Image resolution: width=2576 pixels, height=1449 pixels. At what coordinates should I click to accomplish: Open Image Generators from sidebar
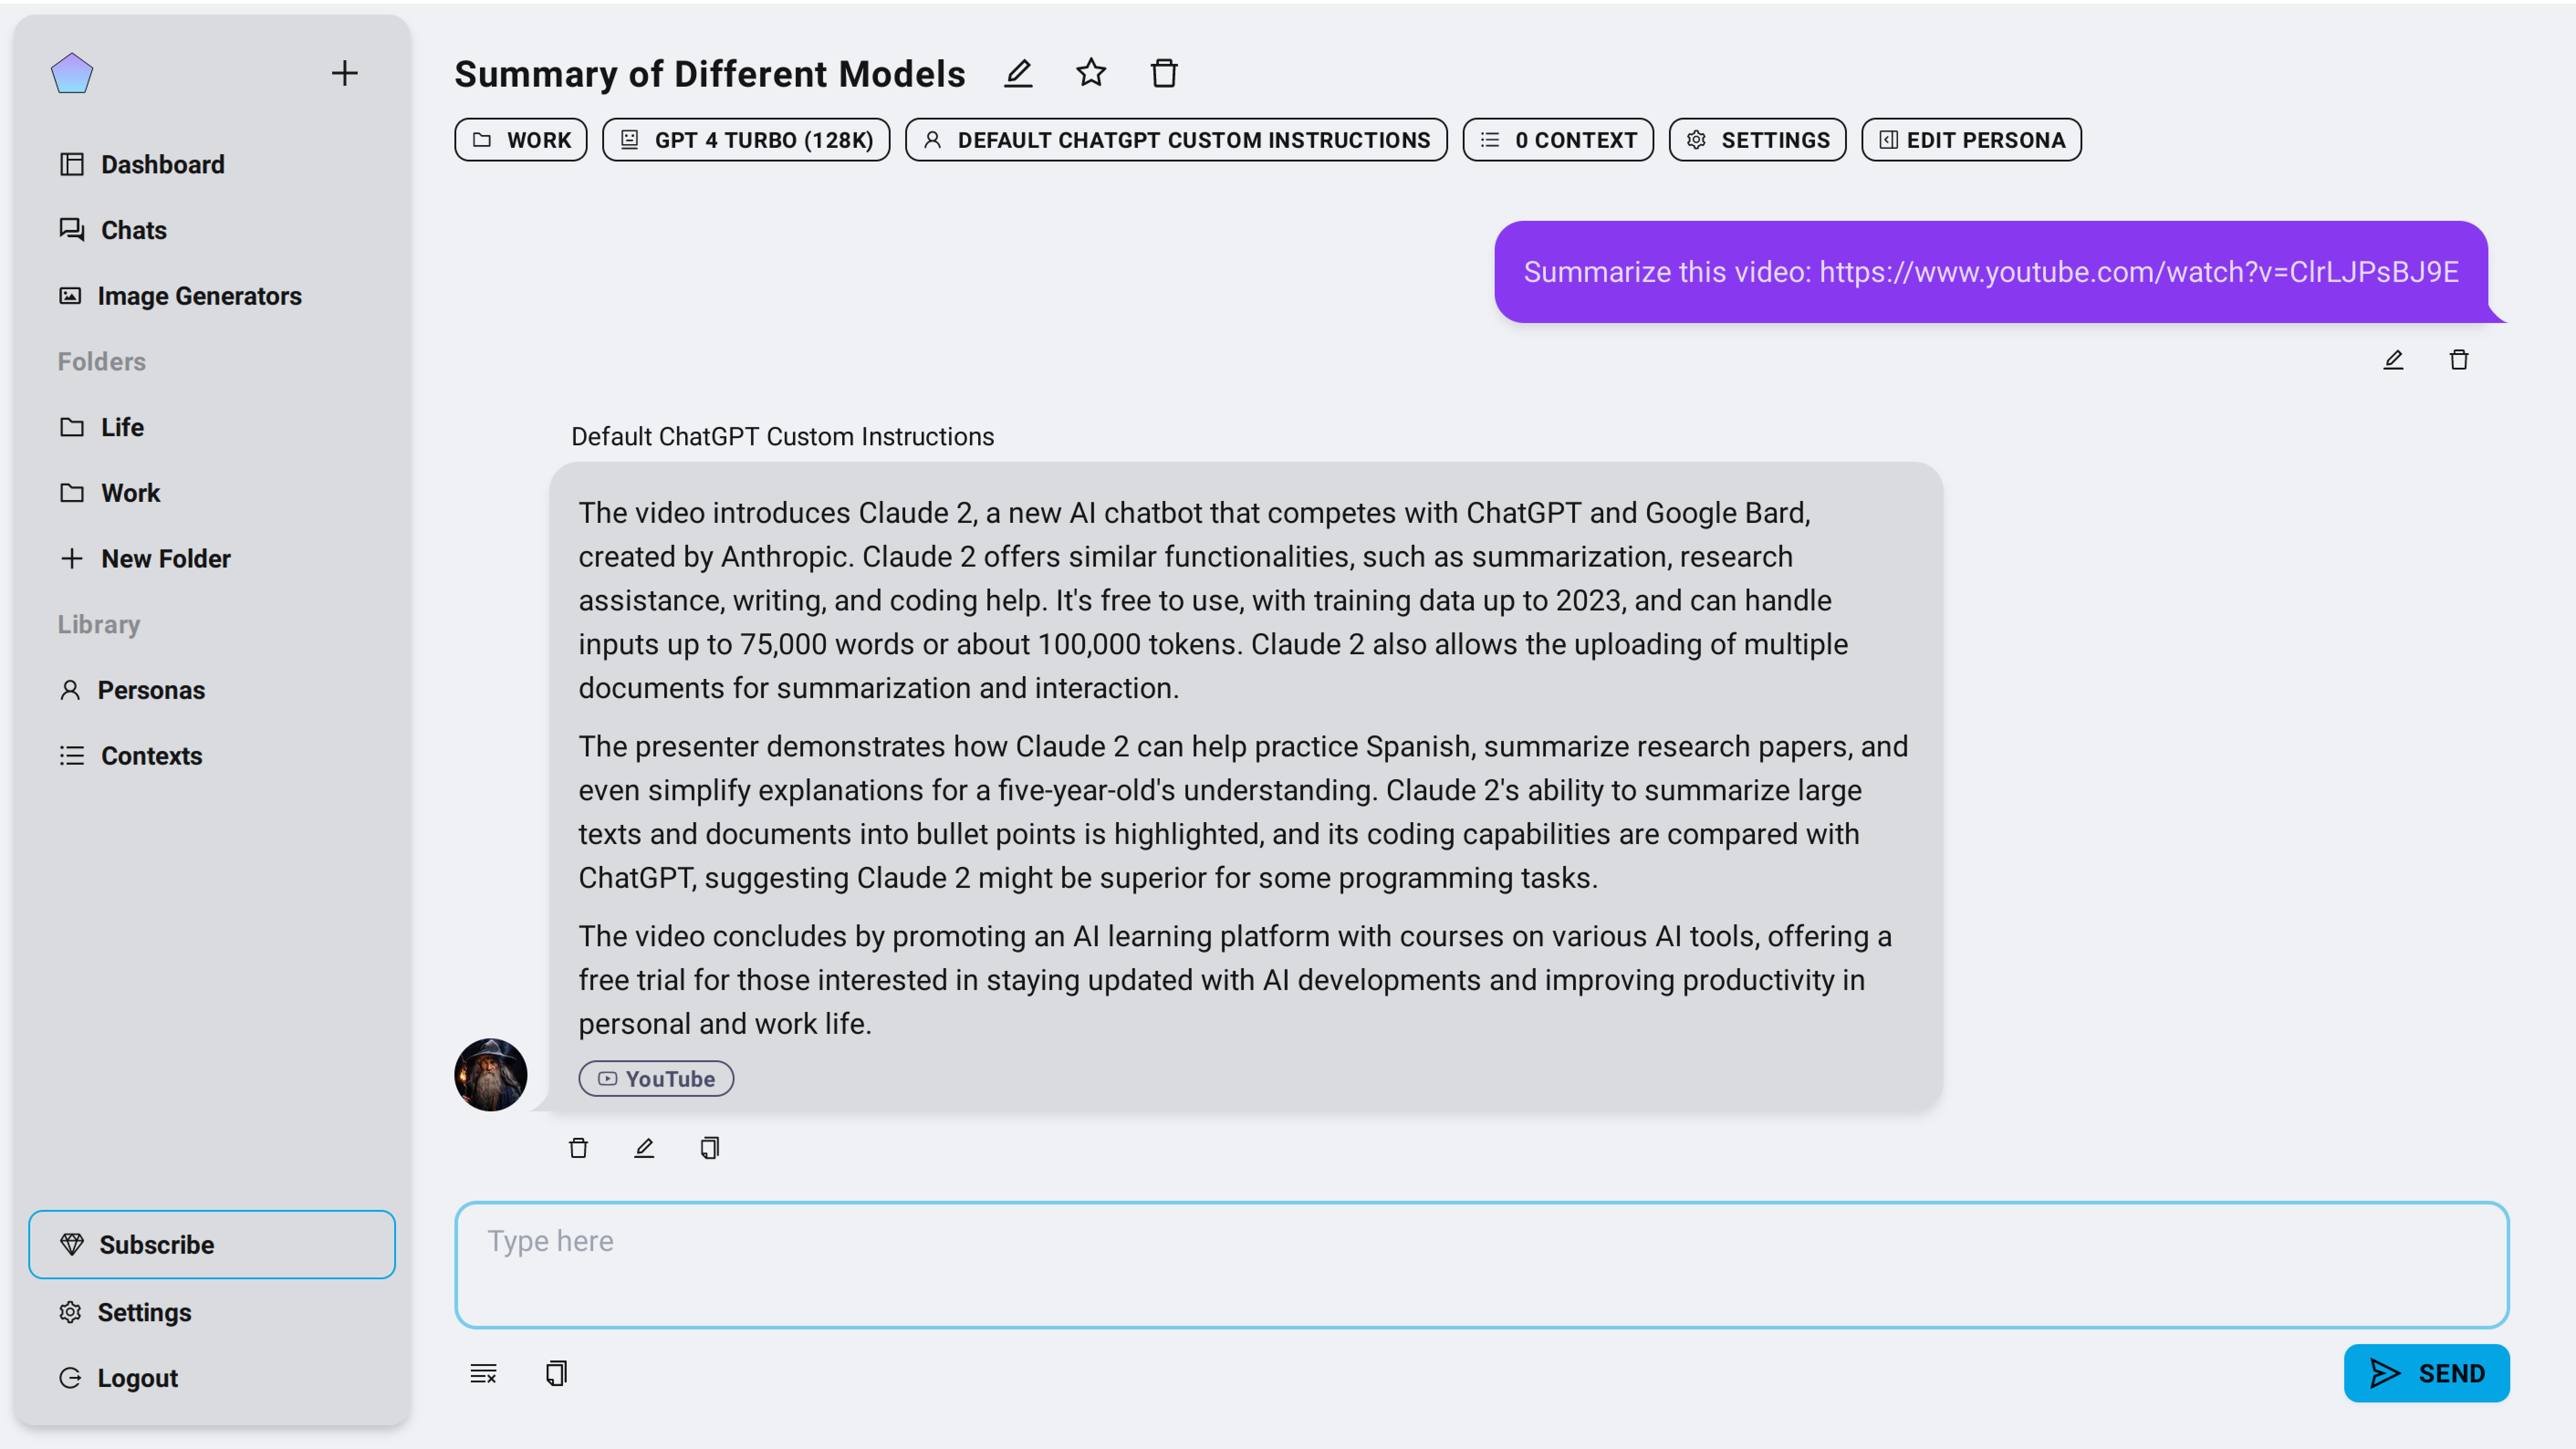pyautogui.click(x=199, y=296)
